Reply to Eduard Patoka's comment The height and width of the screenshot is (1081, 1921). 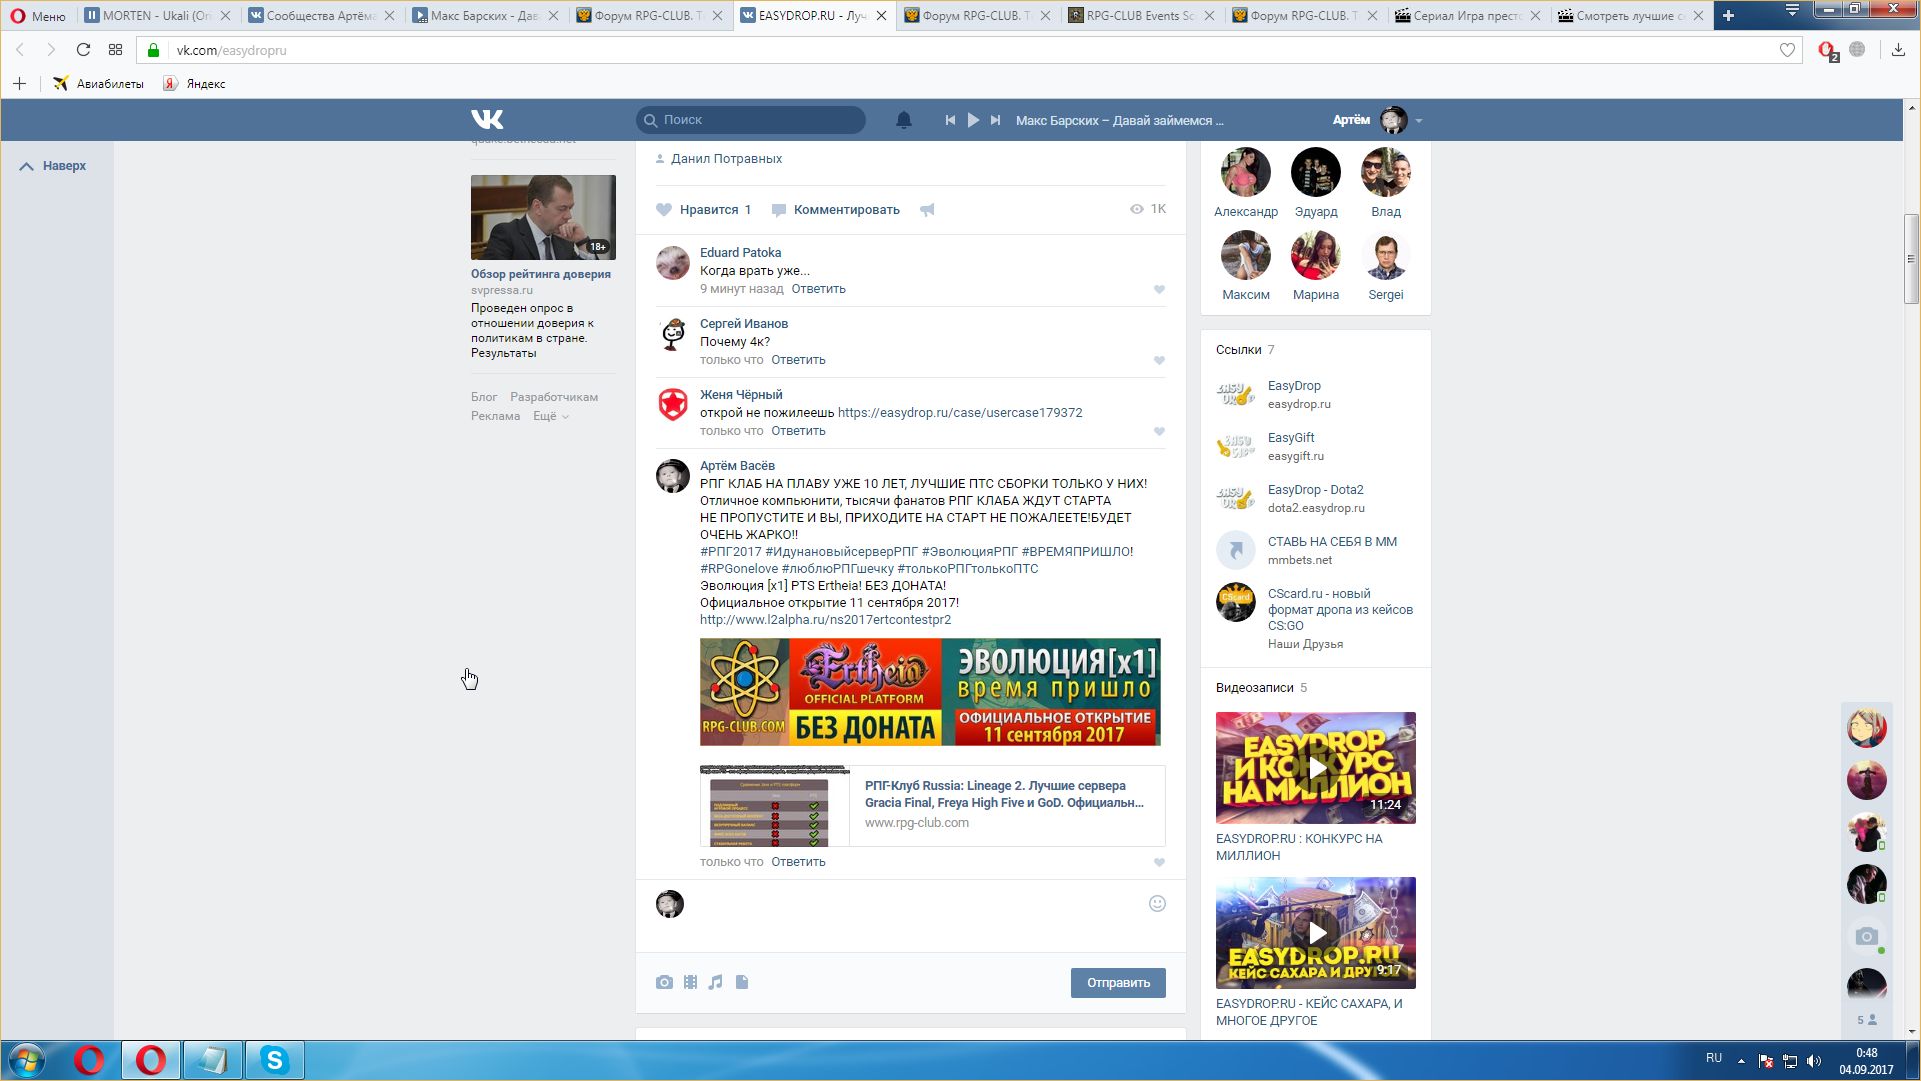click(818, 289)
